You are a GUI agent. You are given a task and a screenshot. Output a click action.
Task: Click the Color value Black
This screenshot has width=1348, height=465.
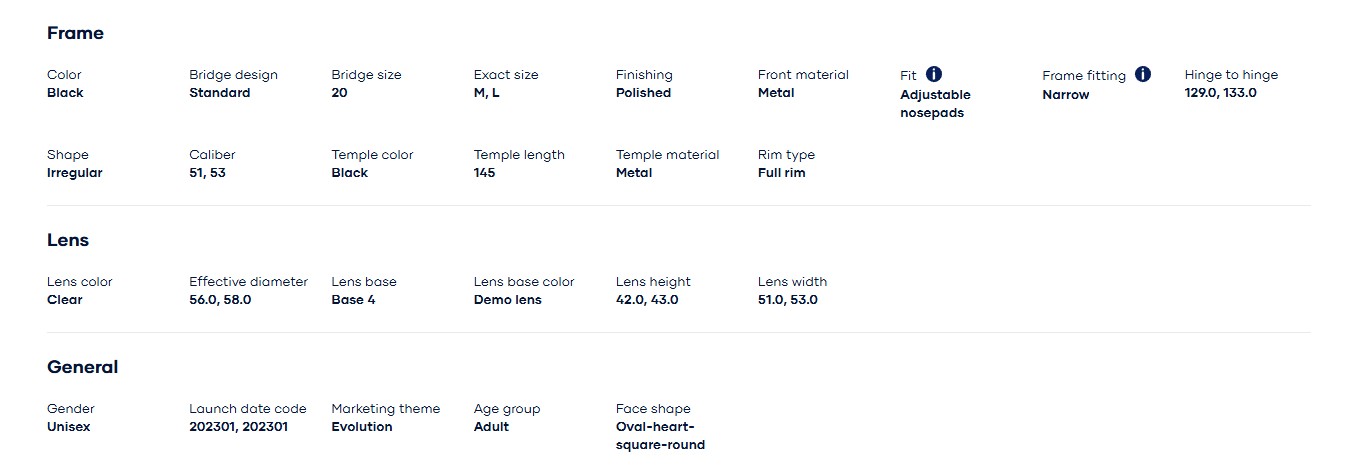(65, 93)
